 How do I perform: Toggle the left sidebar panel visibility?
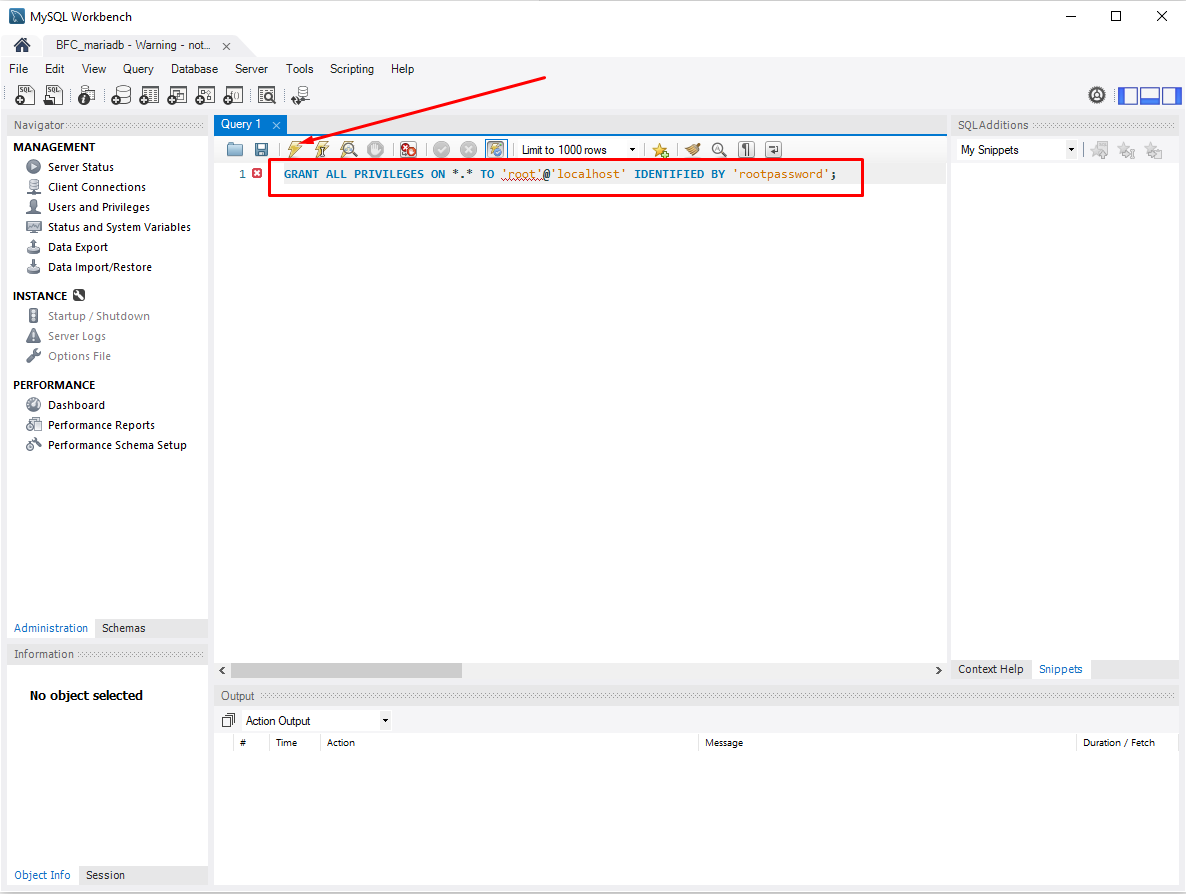coord(1129,95)
